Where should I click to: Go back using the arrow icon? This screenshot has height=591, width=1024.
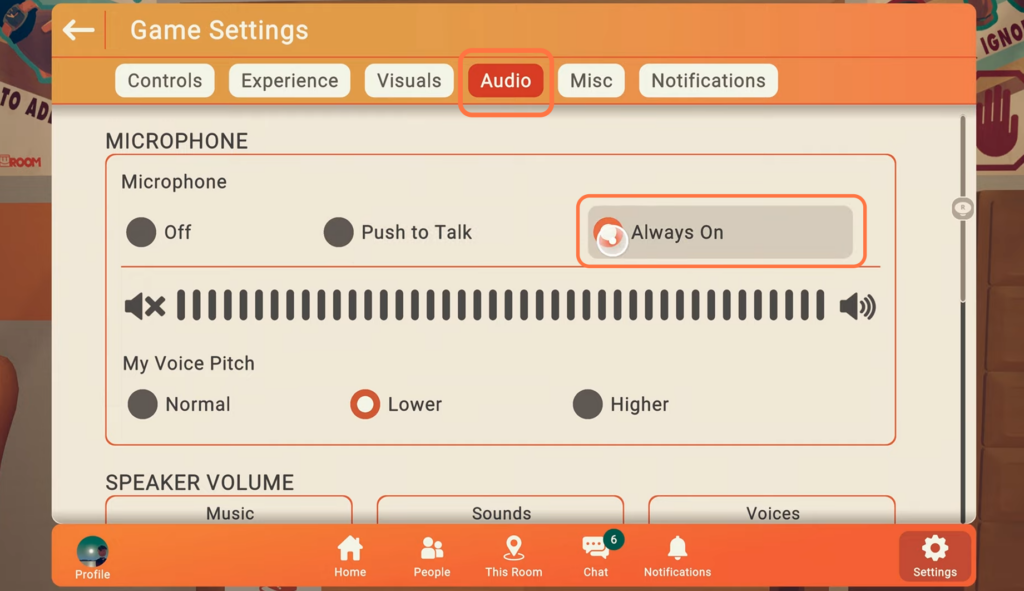click(x=78, y=30)
